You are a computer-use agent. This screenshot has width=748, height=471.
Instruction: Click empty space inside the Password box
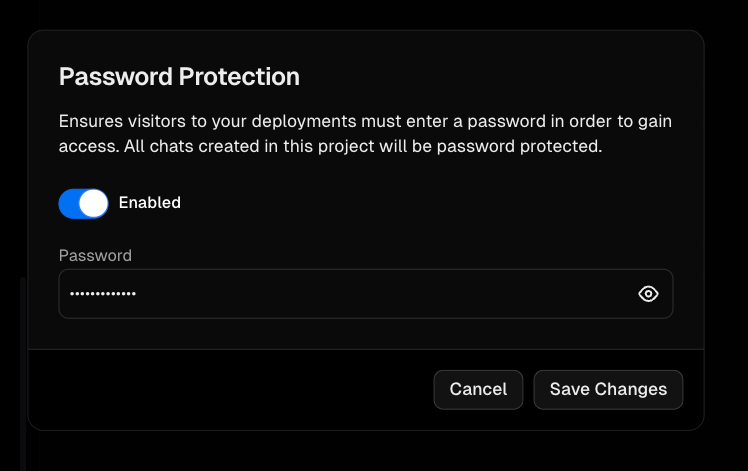[382, 294]
